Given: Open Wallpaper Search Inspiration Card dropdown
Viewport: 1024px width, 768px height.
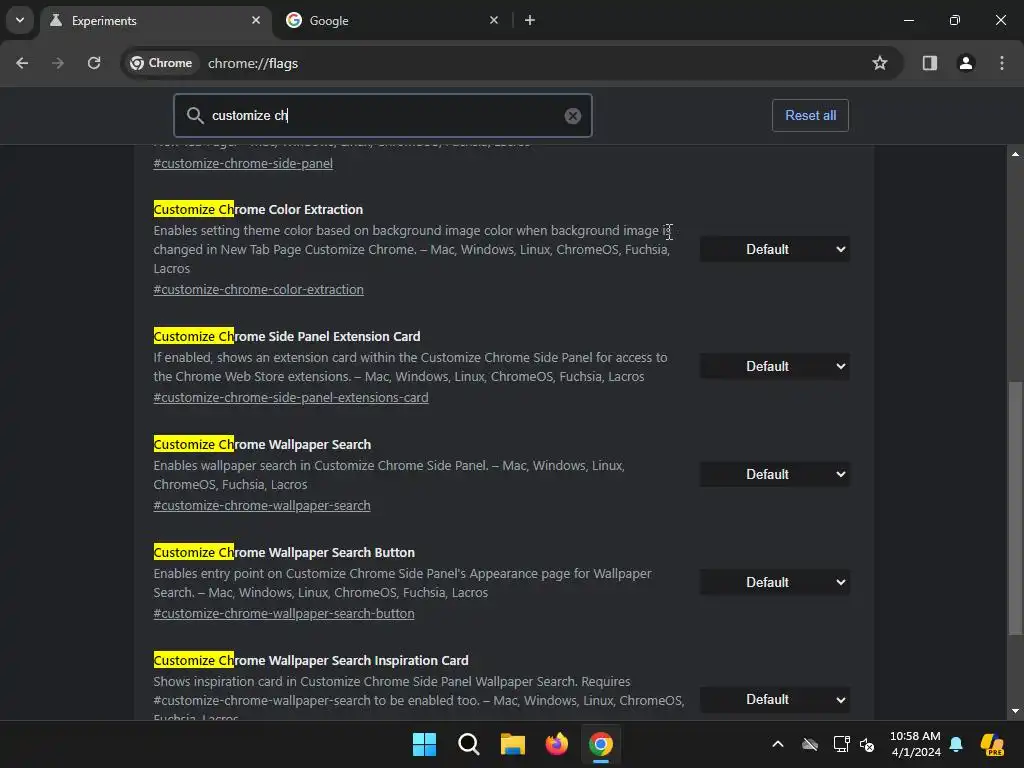Looking at the screenshot, I should [x=775, y=699].
